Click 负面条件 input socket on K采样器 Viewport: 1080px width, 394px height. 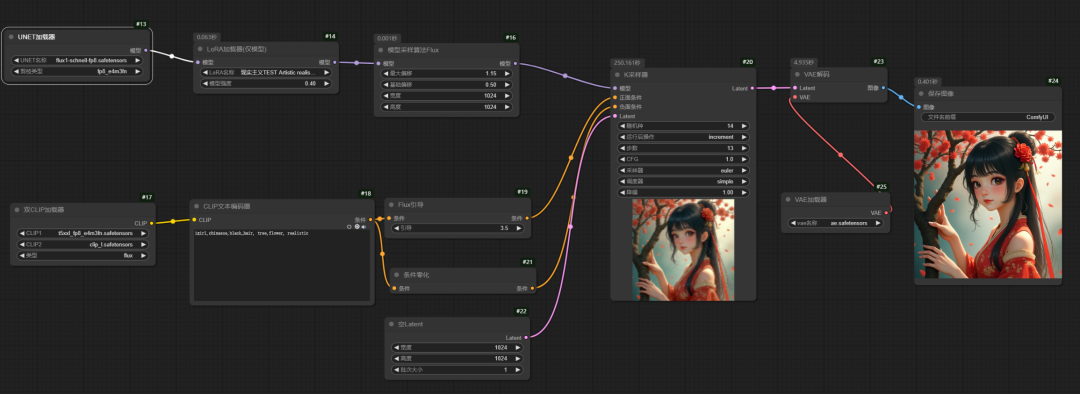(x=615, y=107)
